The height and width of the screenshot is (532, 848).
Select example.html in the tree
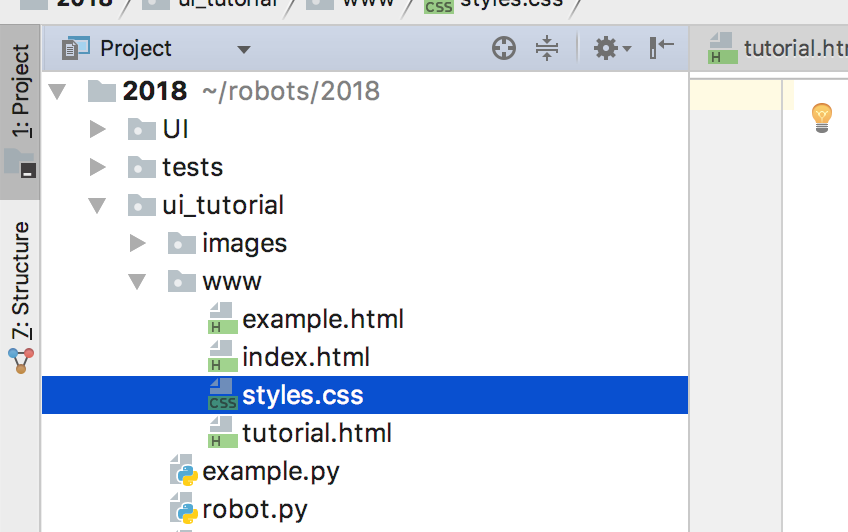coord(323,319)
